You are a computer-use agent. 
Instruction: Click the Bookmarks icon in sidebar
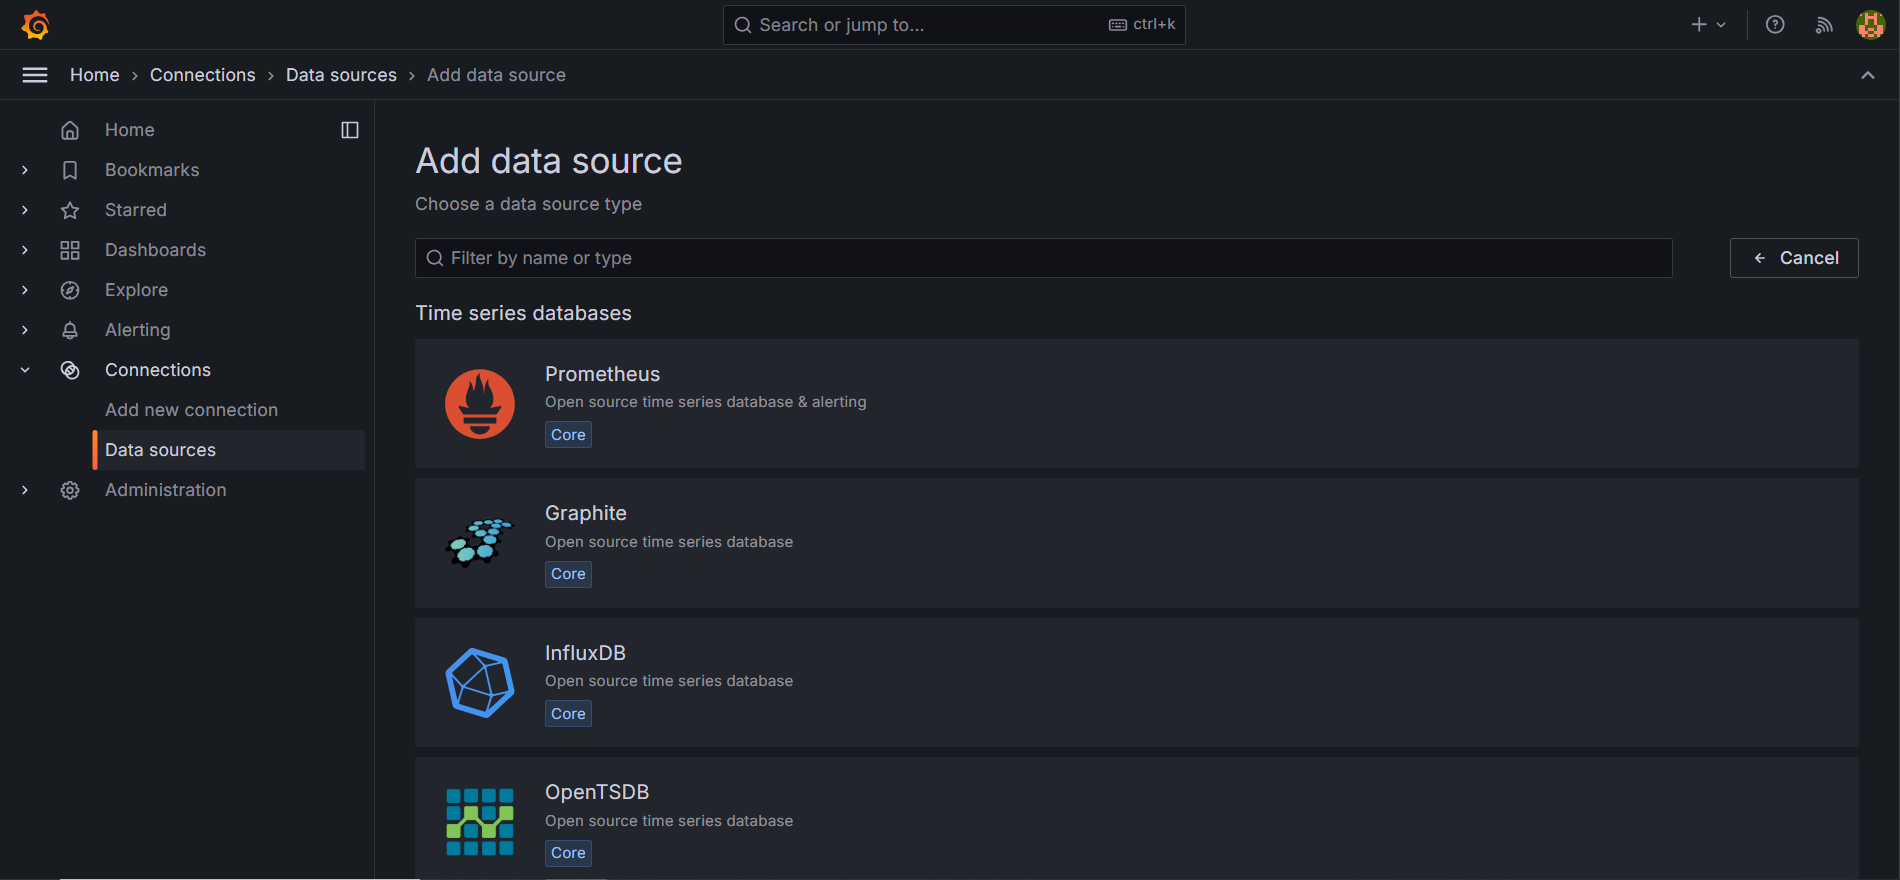(x=70, y=170)
